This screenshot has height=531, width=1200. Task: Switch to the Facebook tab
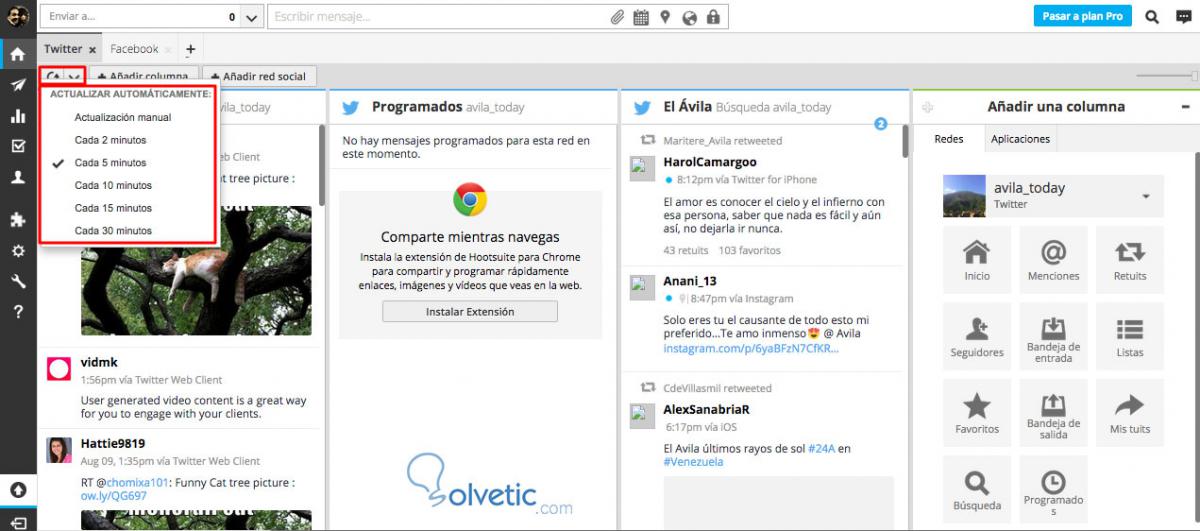pyautogui.click(x=134, y=49)
